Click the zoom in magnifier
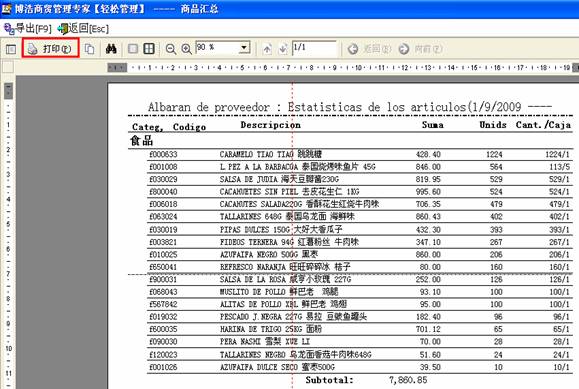 point(186,49)
